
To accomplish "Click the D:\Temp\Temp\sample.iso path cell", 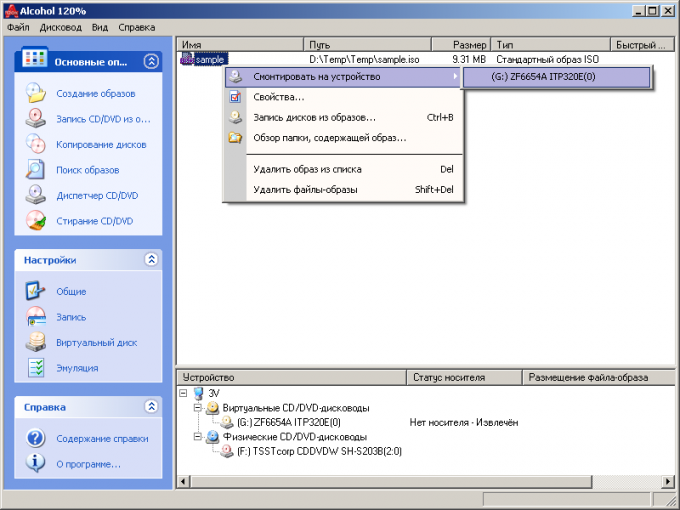I will tap(364, 59).
